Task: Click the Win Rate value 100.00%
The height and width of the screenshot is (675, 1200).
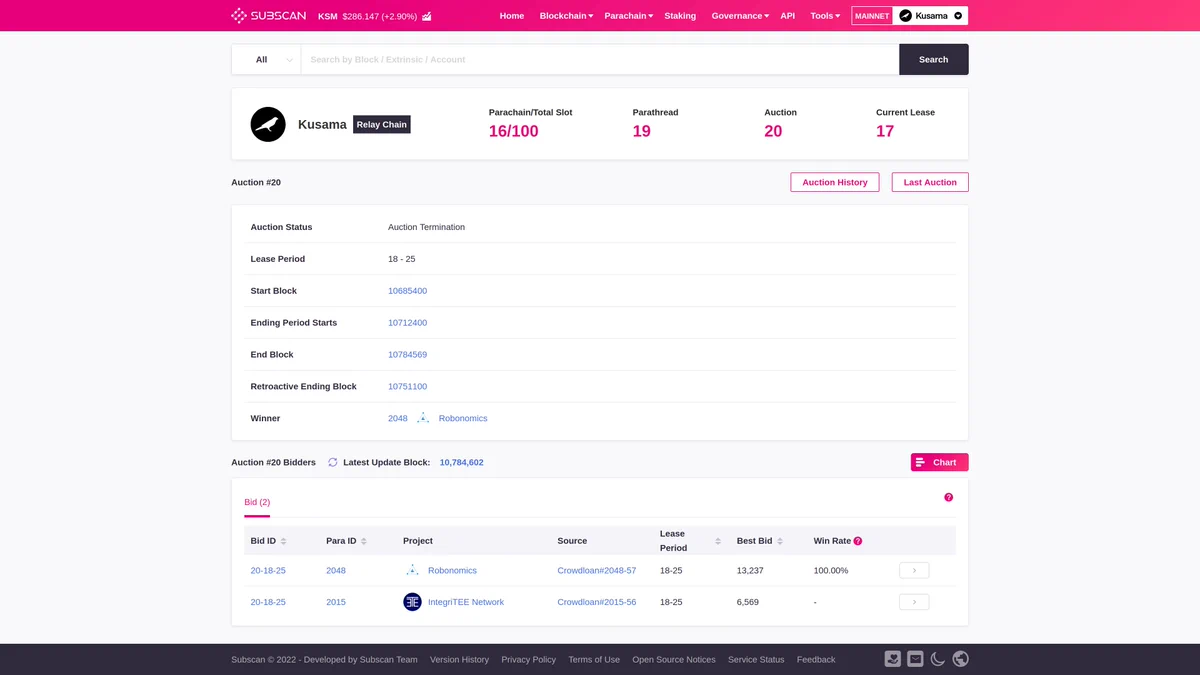Action: pyautogui.click(x=831, y=570)
